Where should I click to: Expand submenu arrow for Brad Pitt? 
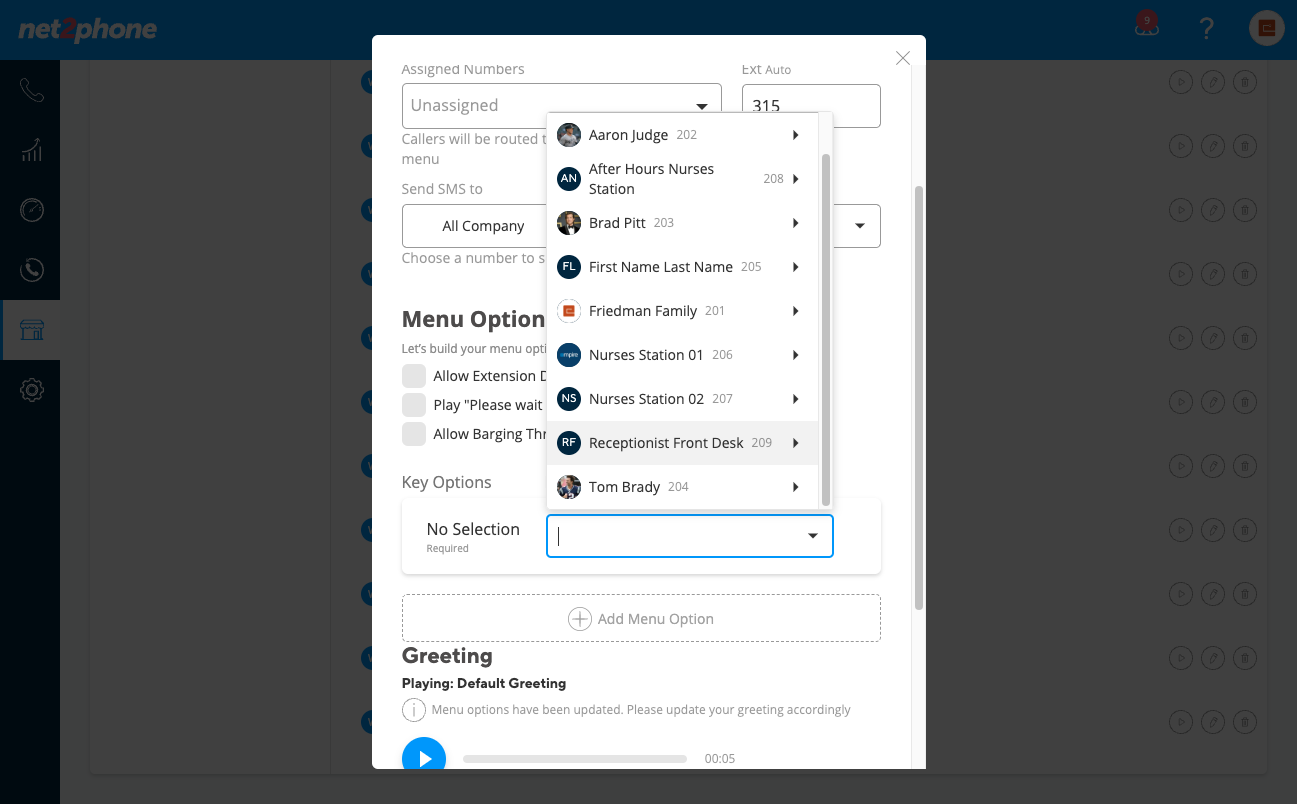[x=795, y=223]
